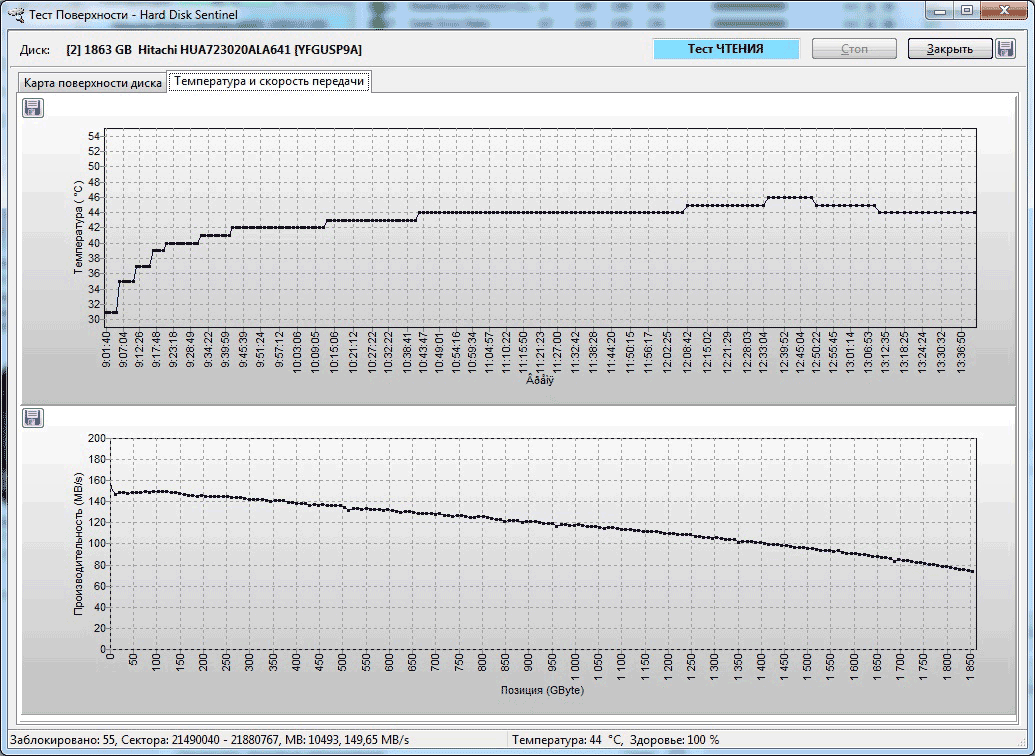This screenshot has height=756, width=1035.
Task: Click the save icon beside the Закрыть button
Action: (1006, 49)
